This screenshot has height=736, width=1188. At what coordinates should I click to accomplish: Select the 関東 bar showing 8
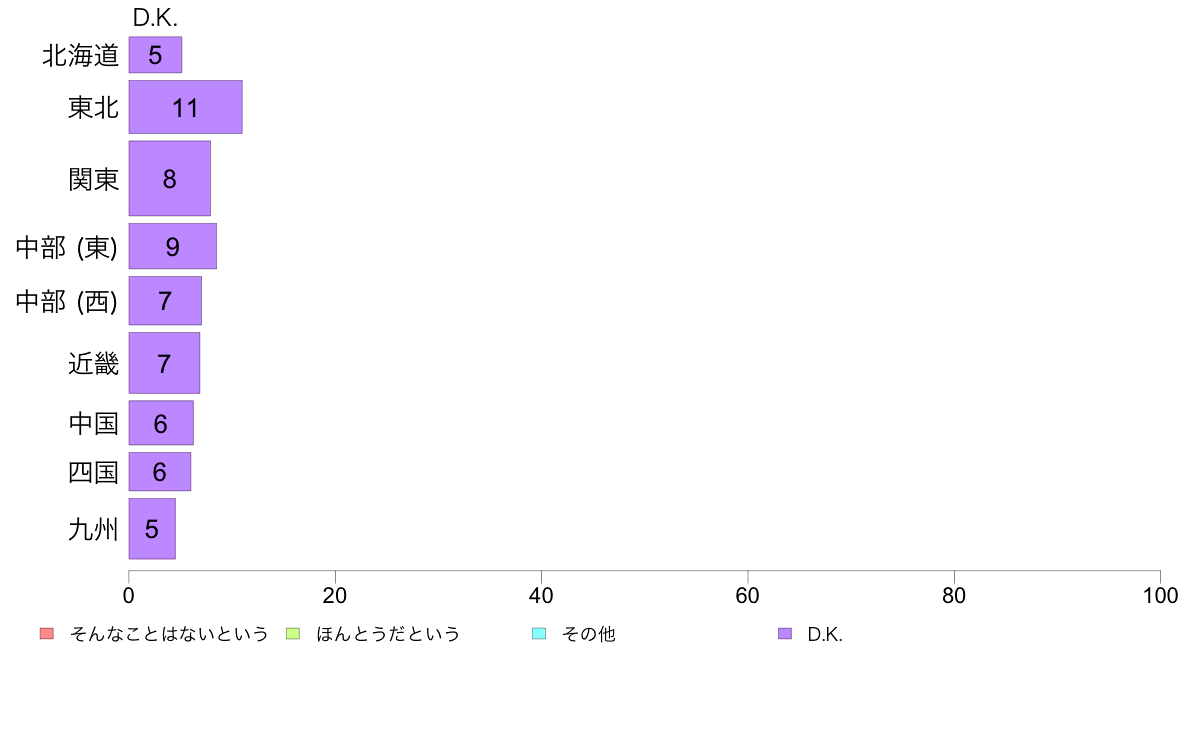tap(170, 178)
